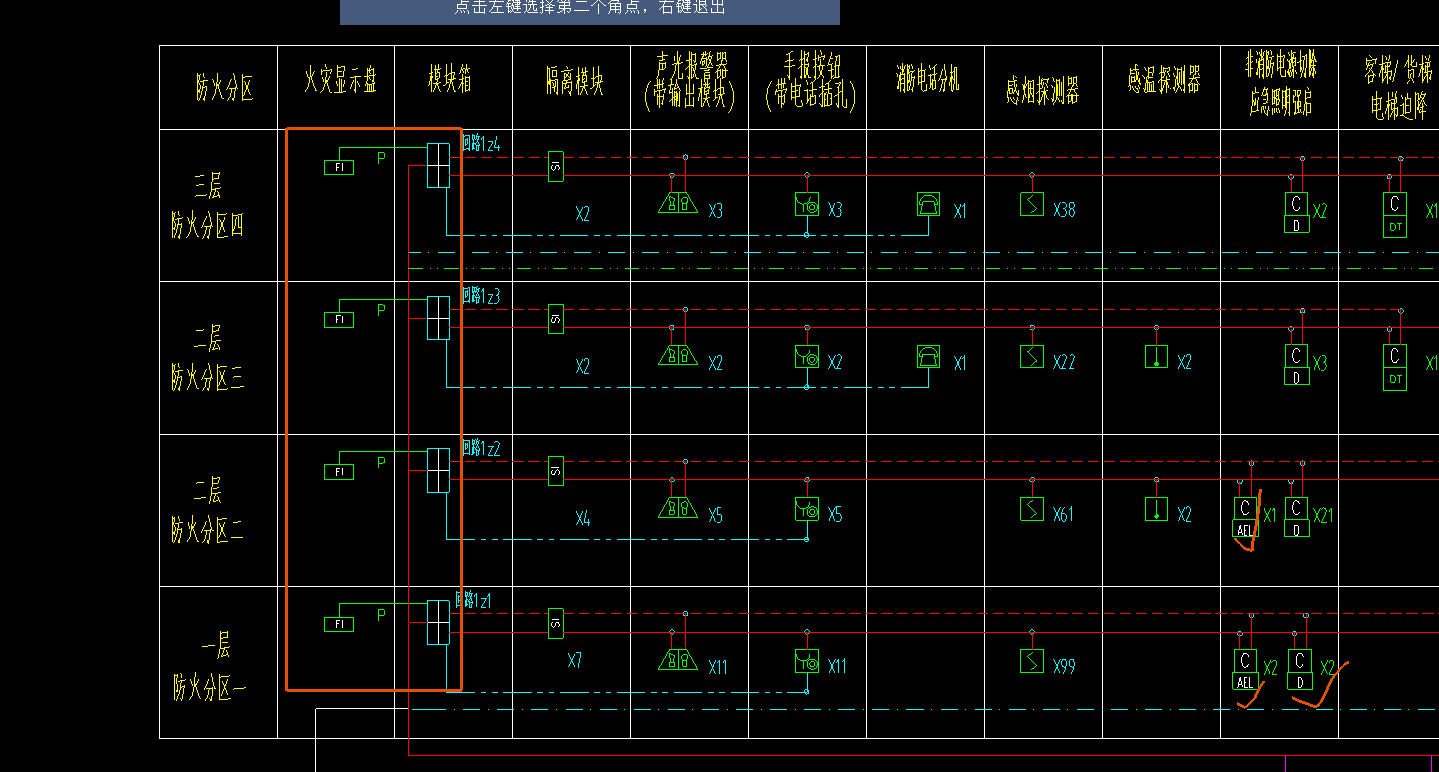This screenshot has height=772, width=1439.
Task: Select the smoke detector symbol labeled X61
Action: click(1032, 509)
